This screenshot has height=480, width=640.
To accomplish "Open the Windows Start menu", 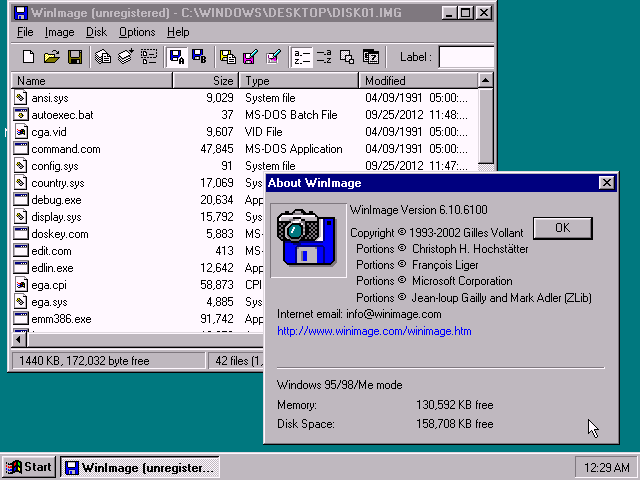I will click(x=29, y=467).
